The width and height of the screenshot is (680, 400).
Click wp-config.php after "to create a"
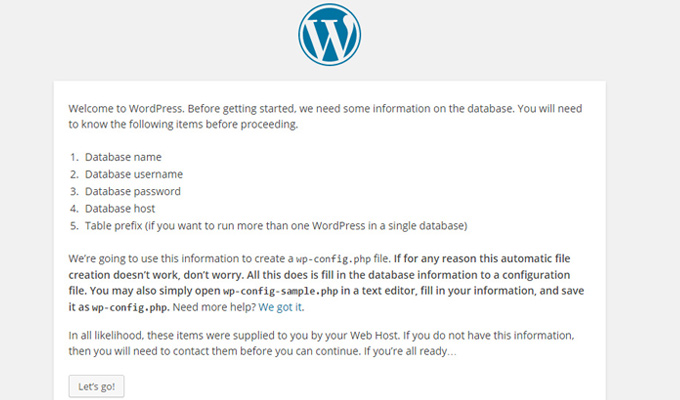pyautogui.click(x=333, y=259)
